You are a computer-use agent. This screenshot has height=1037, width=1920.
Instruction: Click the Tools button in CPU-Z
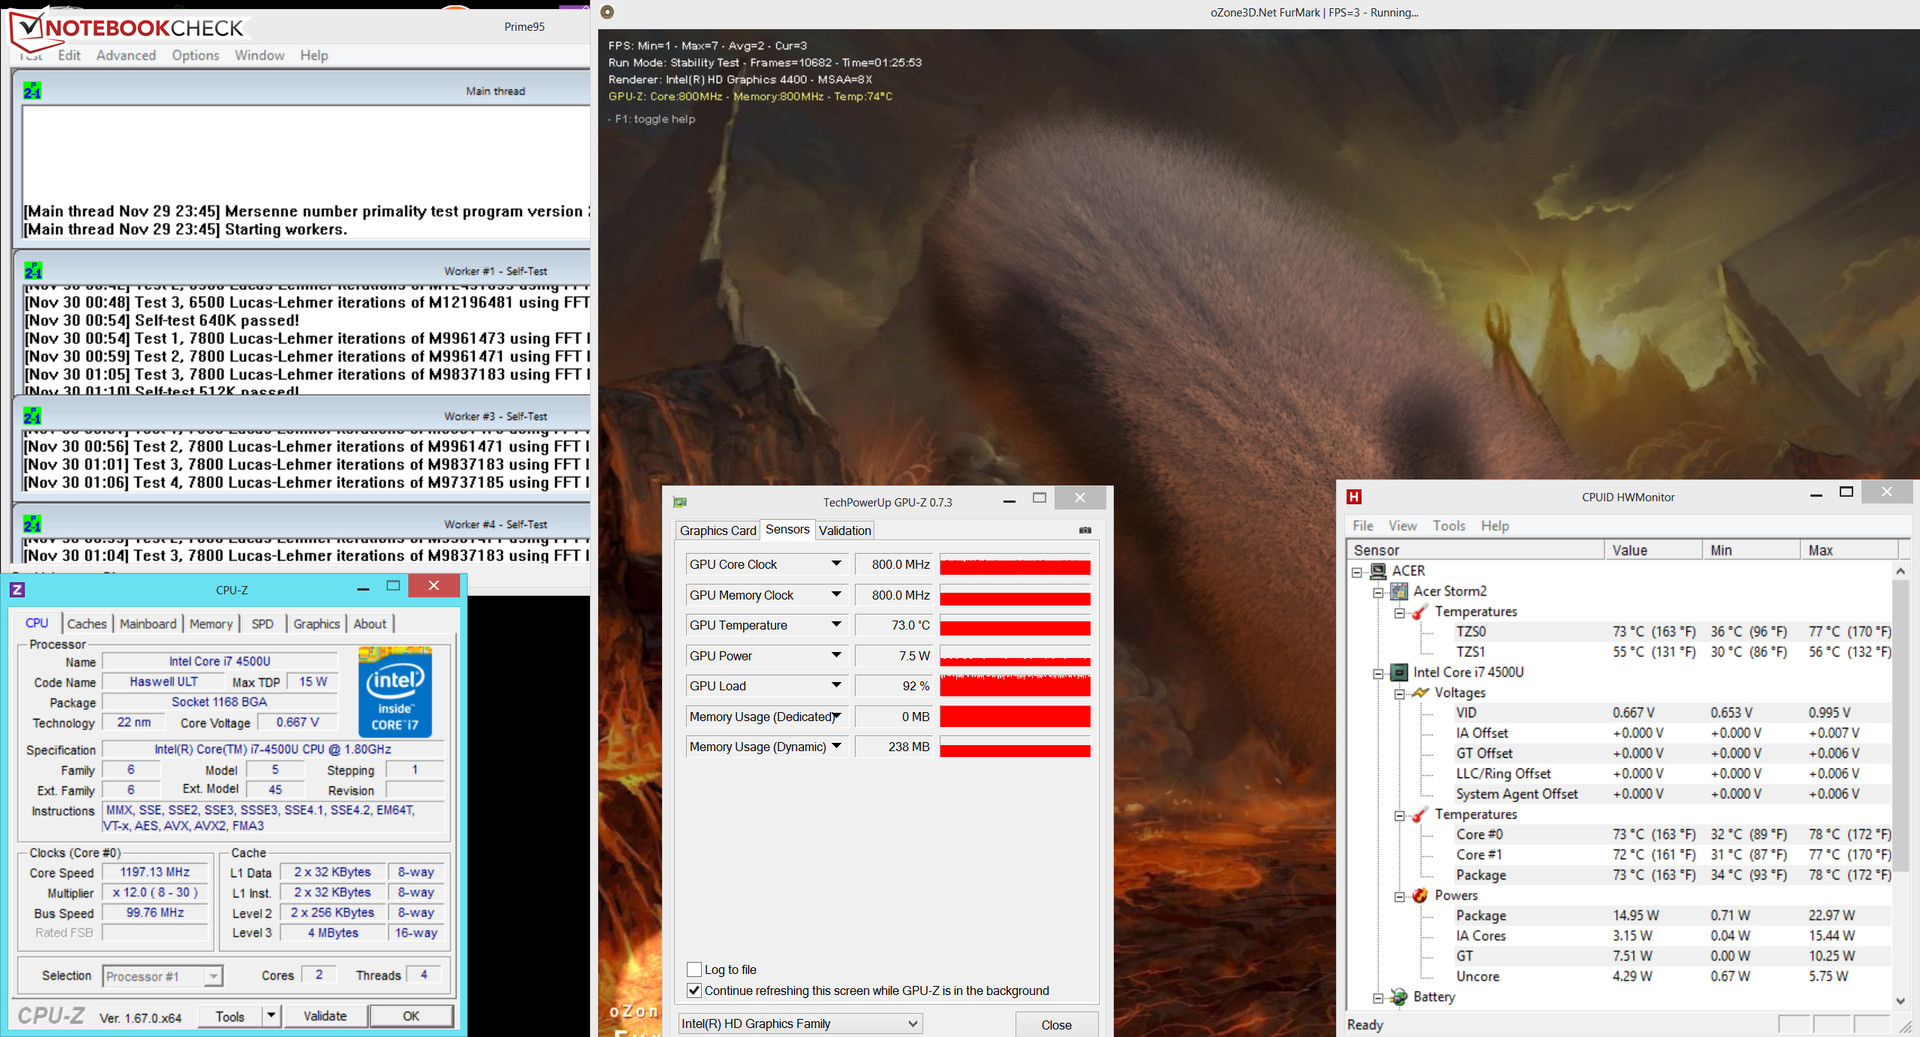(230, 1016)
